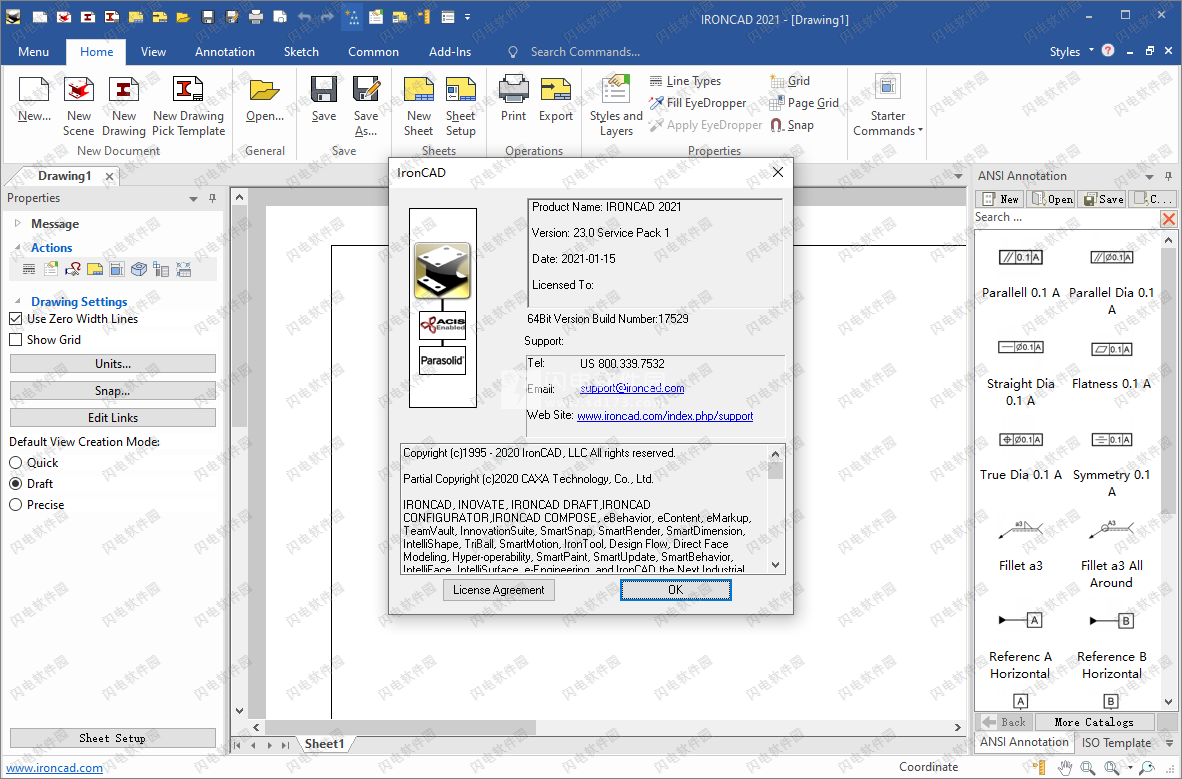1182x779 pixels.
Task: Click OK in IronCAD dialog
Action: point(675,590)
